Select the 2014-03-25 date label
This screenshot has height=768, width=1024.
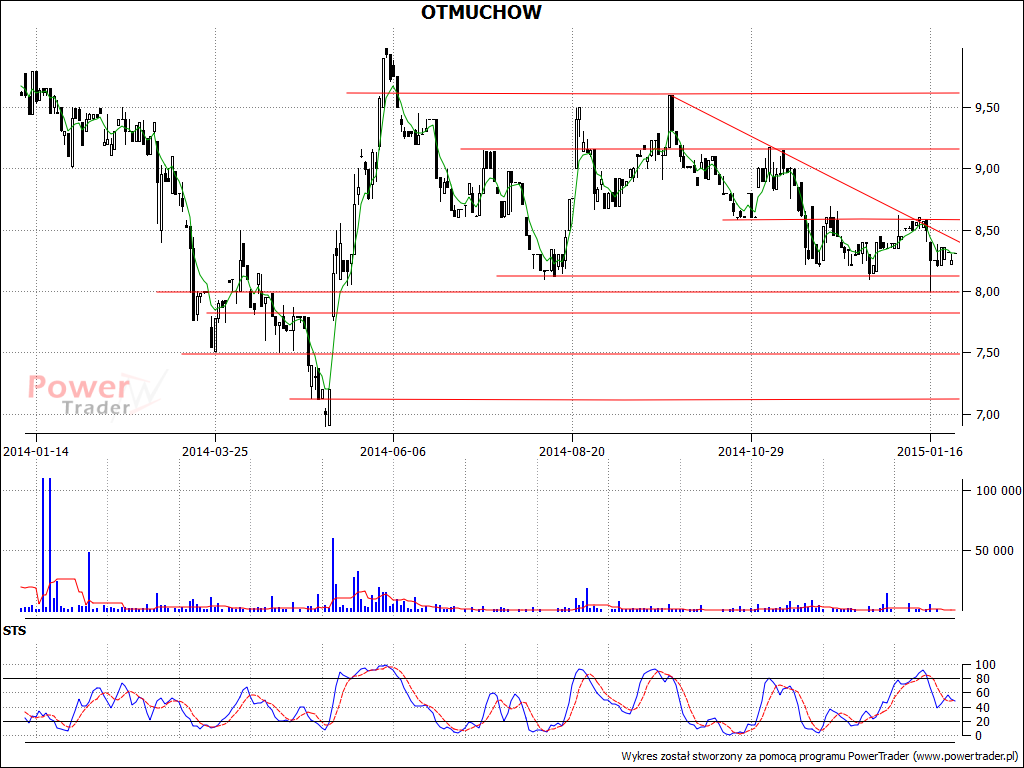(x=215, y=451)
